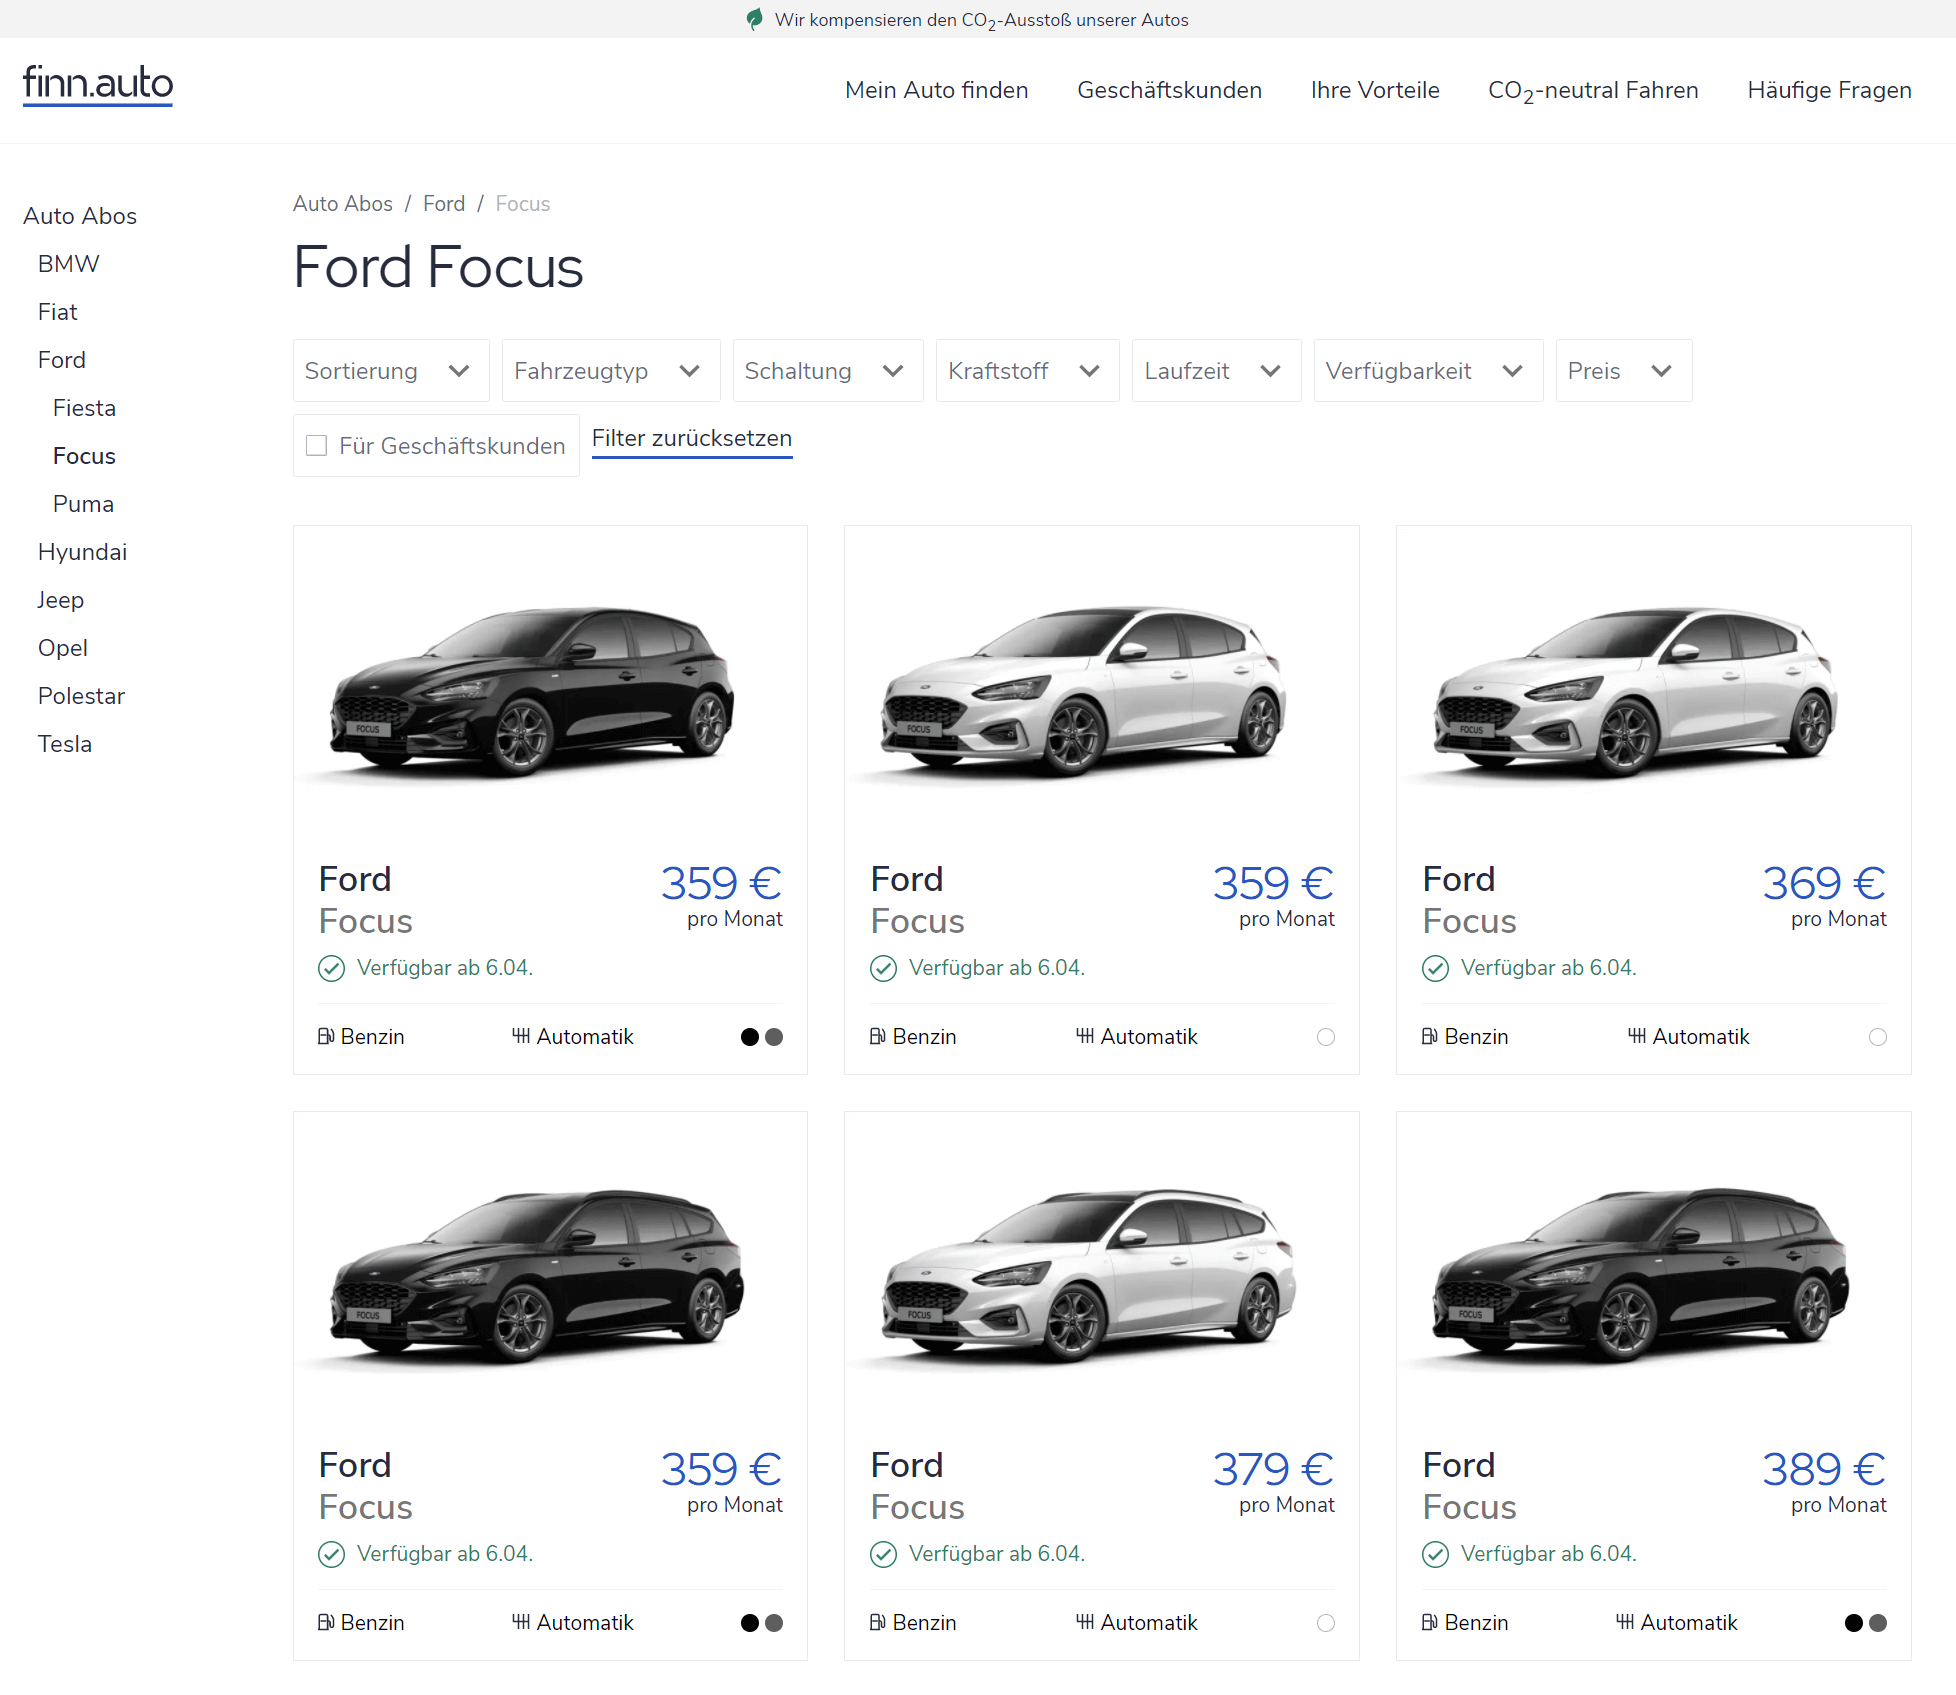This screenshot has width=1956, height=1695.
Task: Open the Fahrzeugtyp filter dropdown
Action: coord(611,371)
